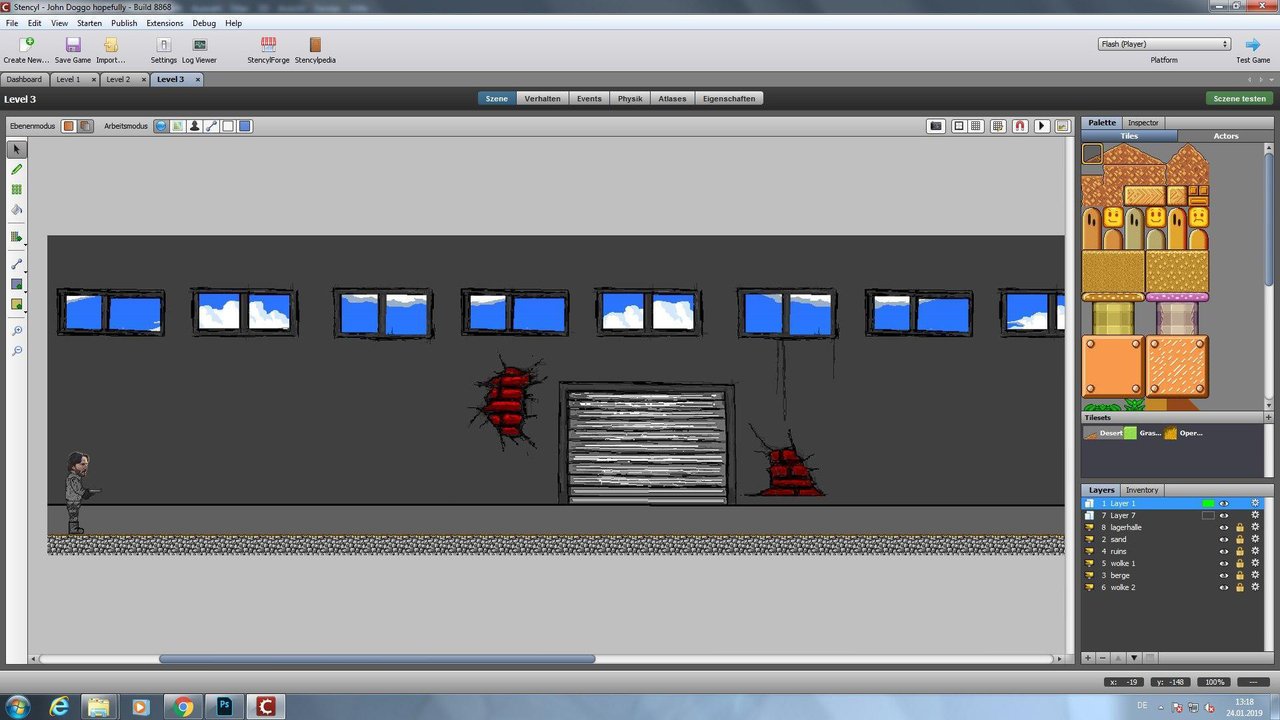This screenshot has width=1280, height=720.
Task: Open Settings from the toolbar
Action: click(164, 50)
